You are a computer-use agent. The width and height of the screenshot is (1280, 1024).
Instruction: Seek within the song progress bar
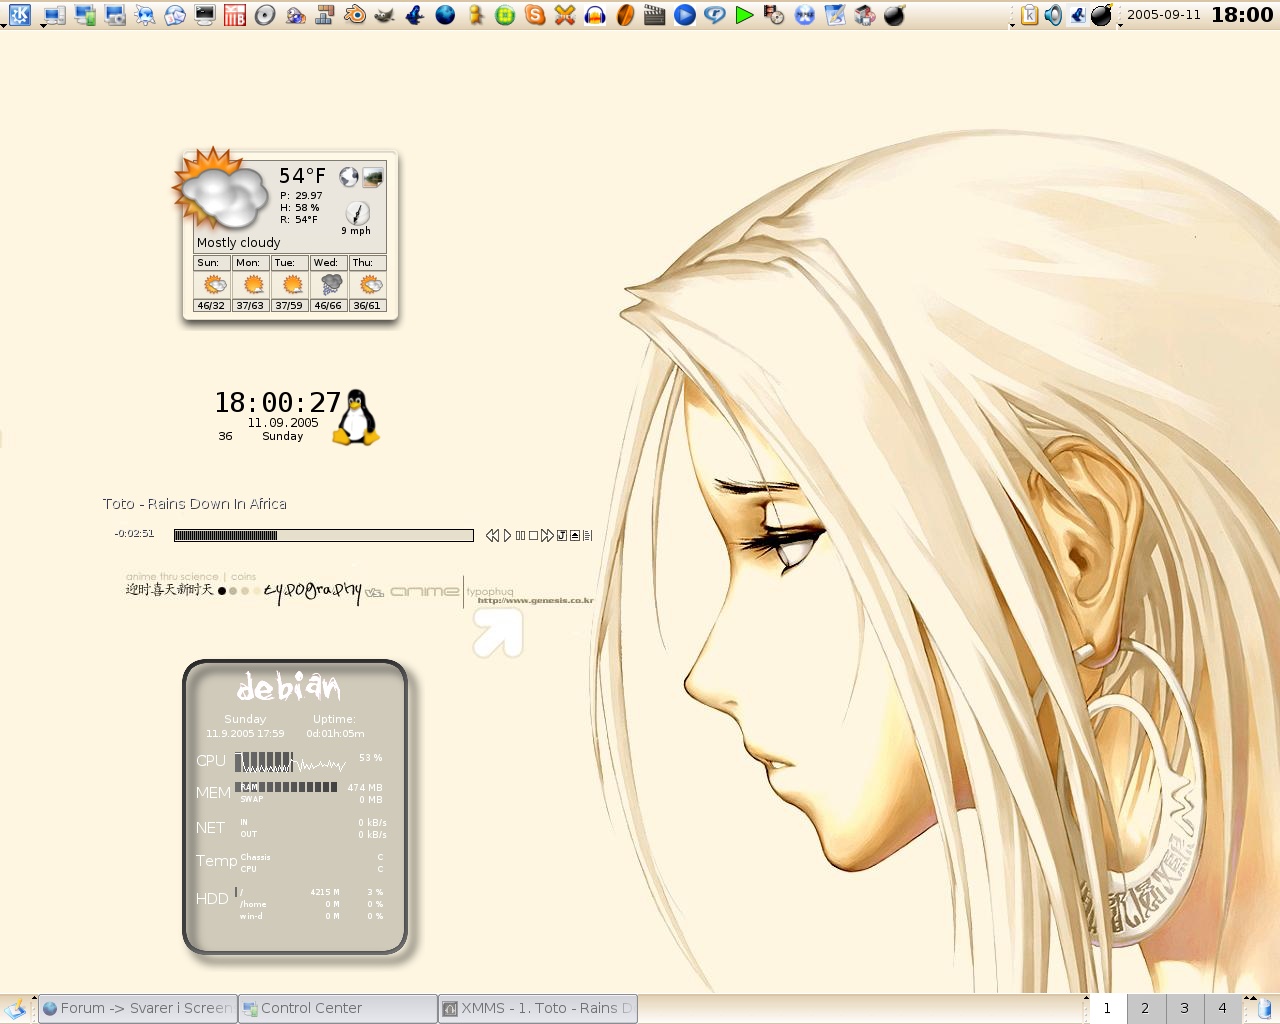(x=323, y=535)
